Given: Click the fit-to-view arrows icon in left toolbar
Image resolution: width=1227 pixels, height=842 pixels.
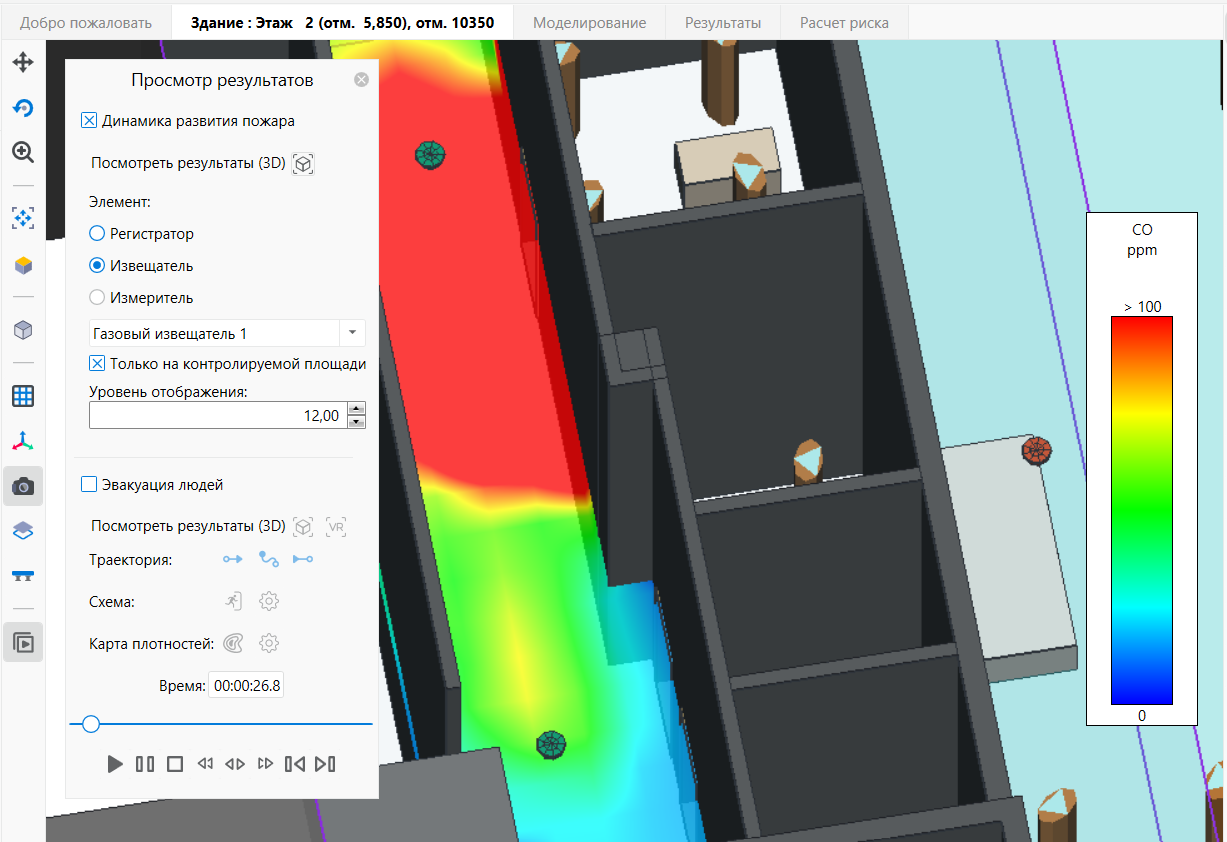Looking at the screenshot, I should coord(22,218).
